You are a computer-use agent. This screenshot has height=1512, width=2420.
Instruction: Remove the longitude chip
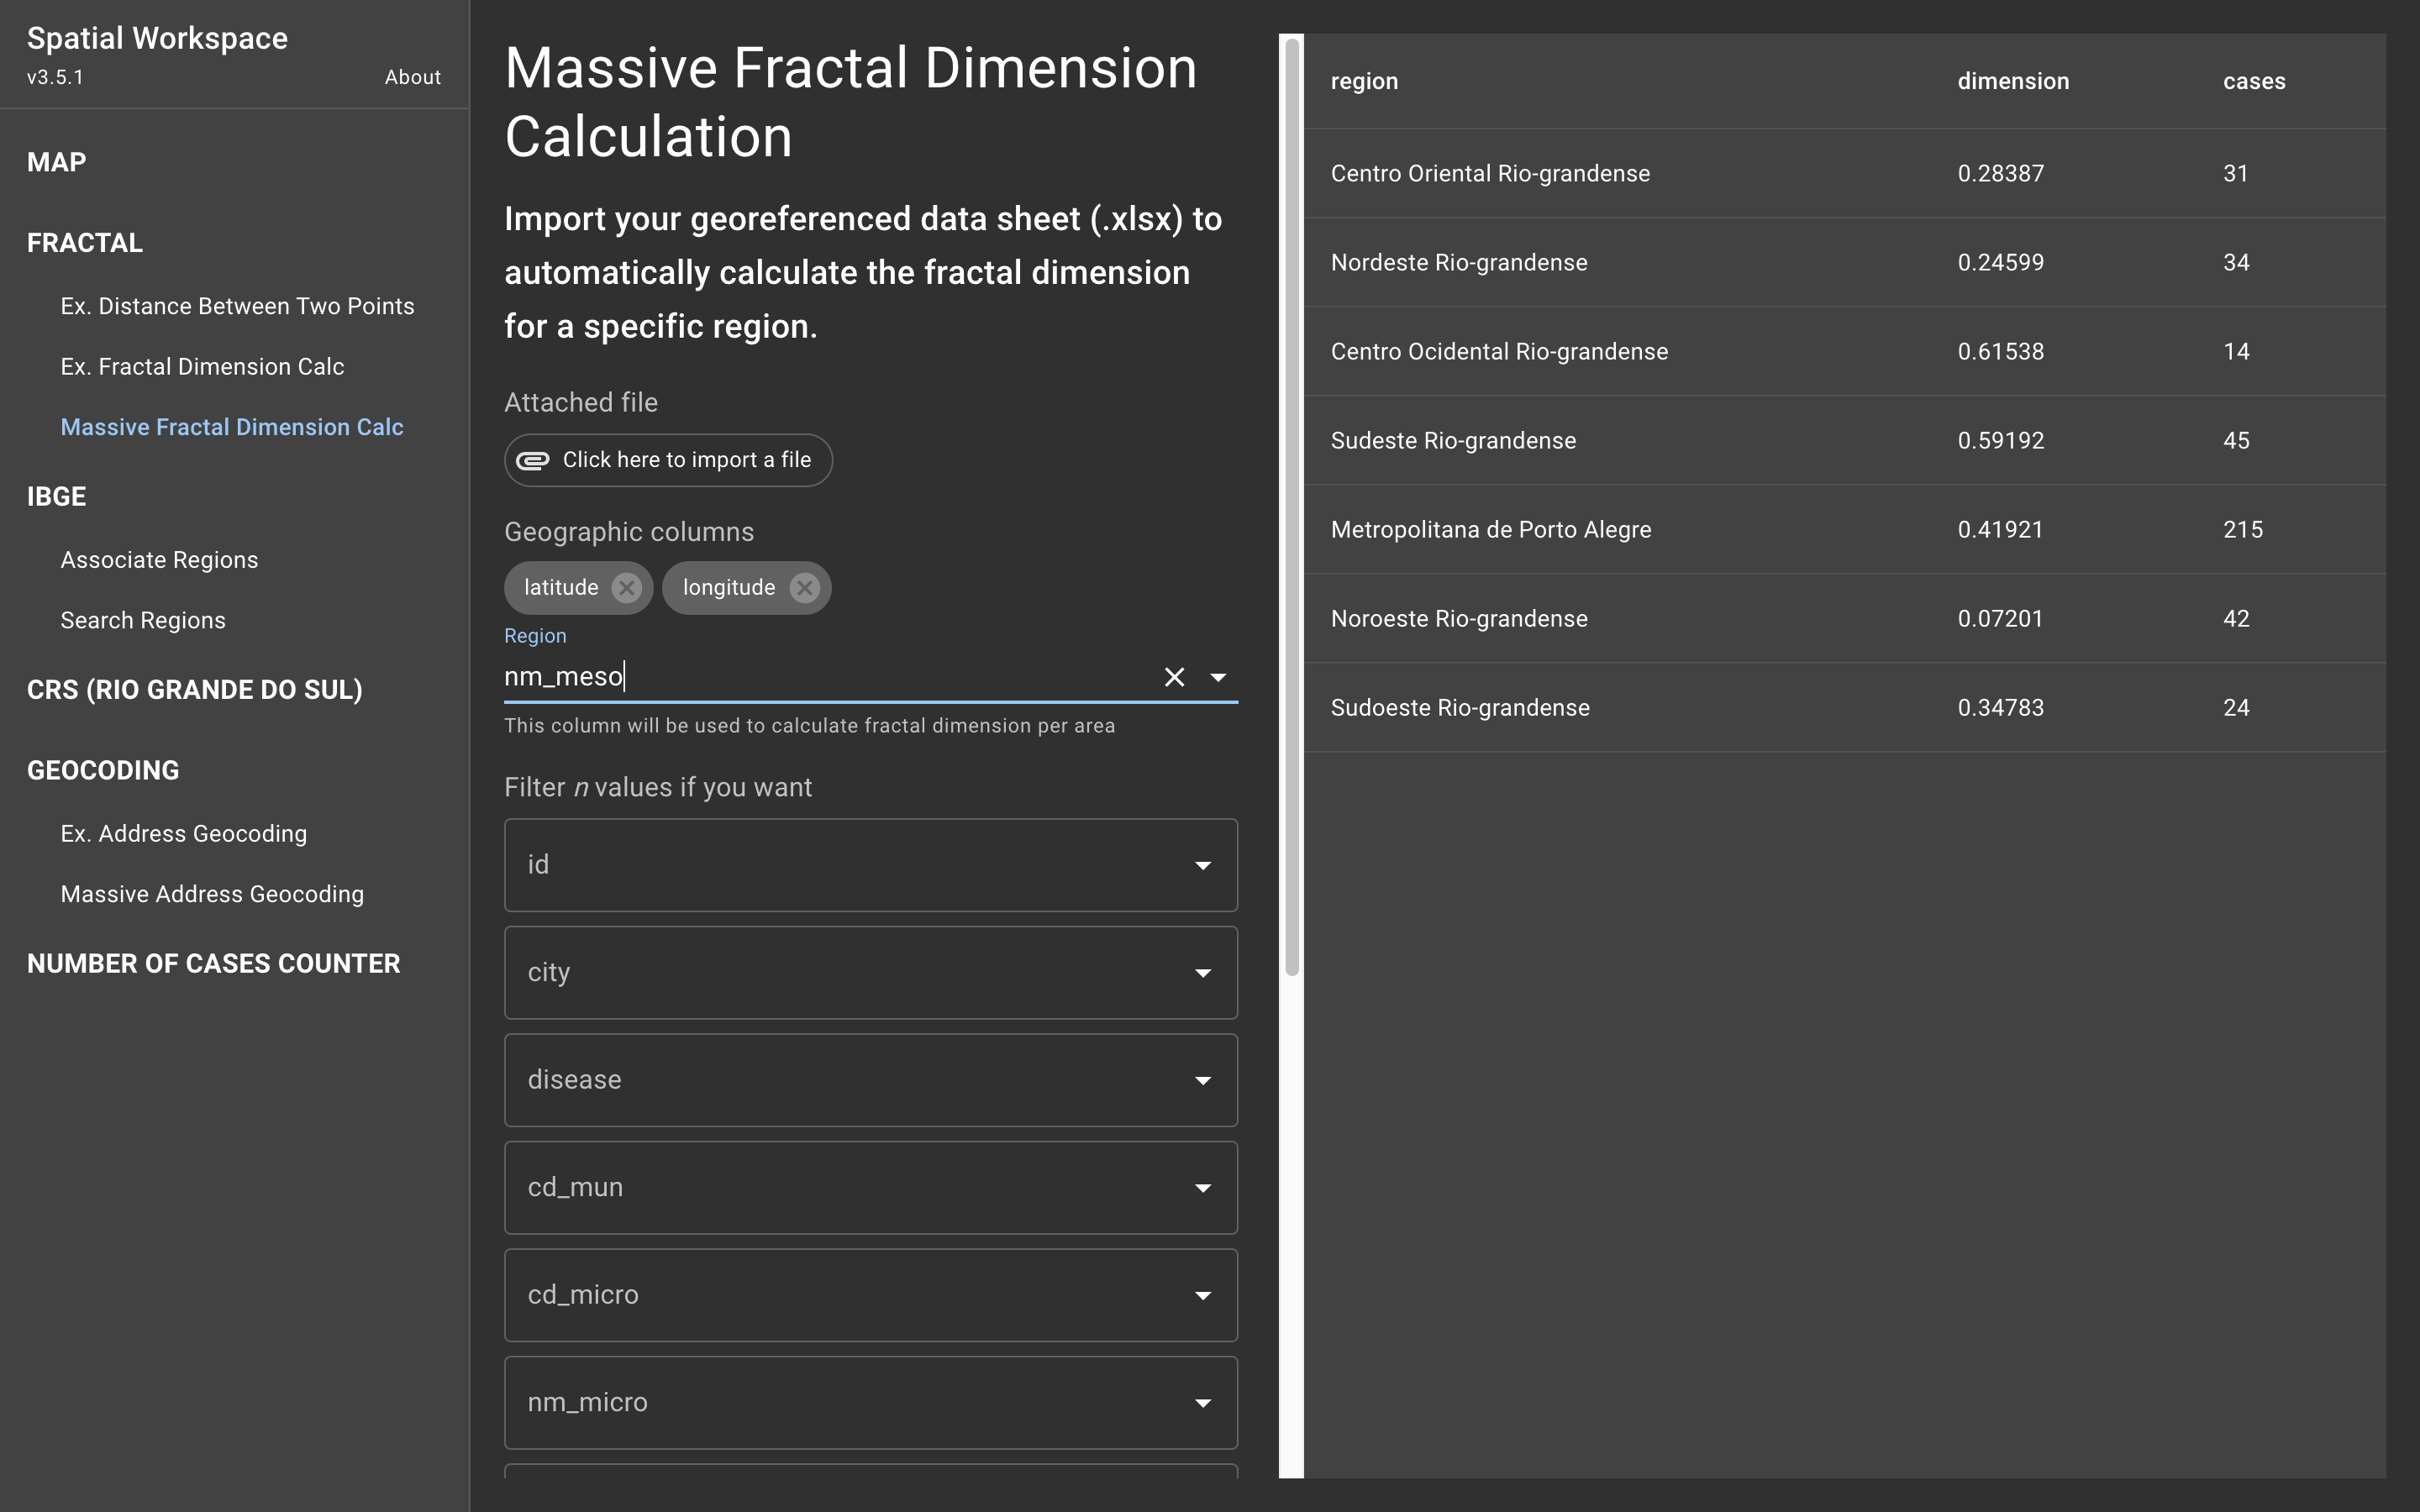click(x=804, y=588)
